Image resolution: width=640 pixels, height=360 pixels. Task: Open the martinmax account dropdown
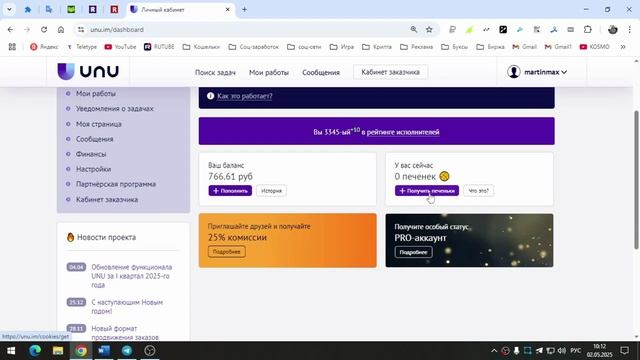pyautogui.click(x=537, y=72)
